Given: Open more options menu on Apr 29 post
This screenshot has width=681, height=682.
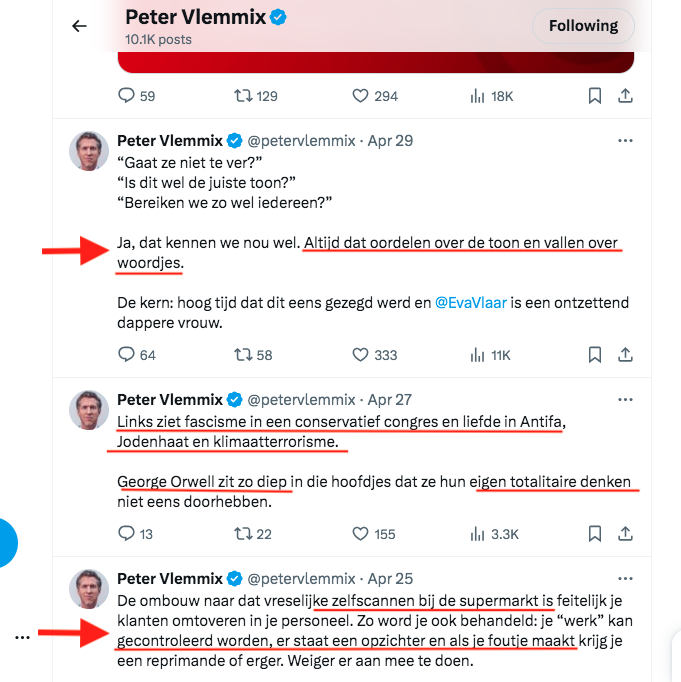Looking at the screenshot, I should click(x=625, y=141).
